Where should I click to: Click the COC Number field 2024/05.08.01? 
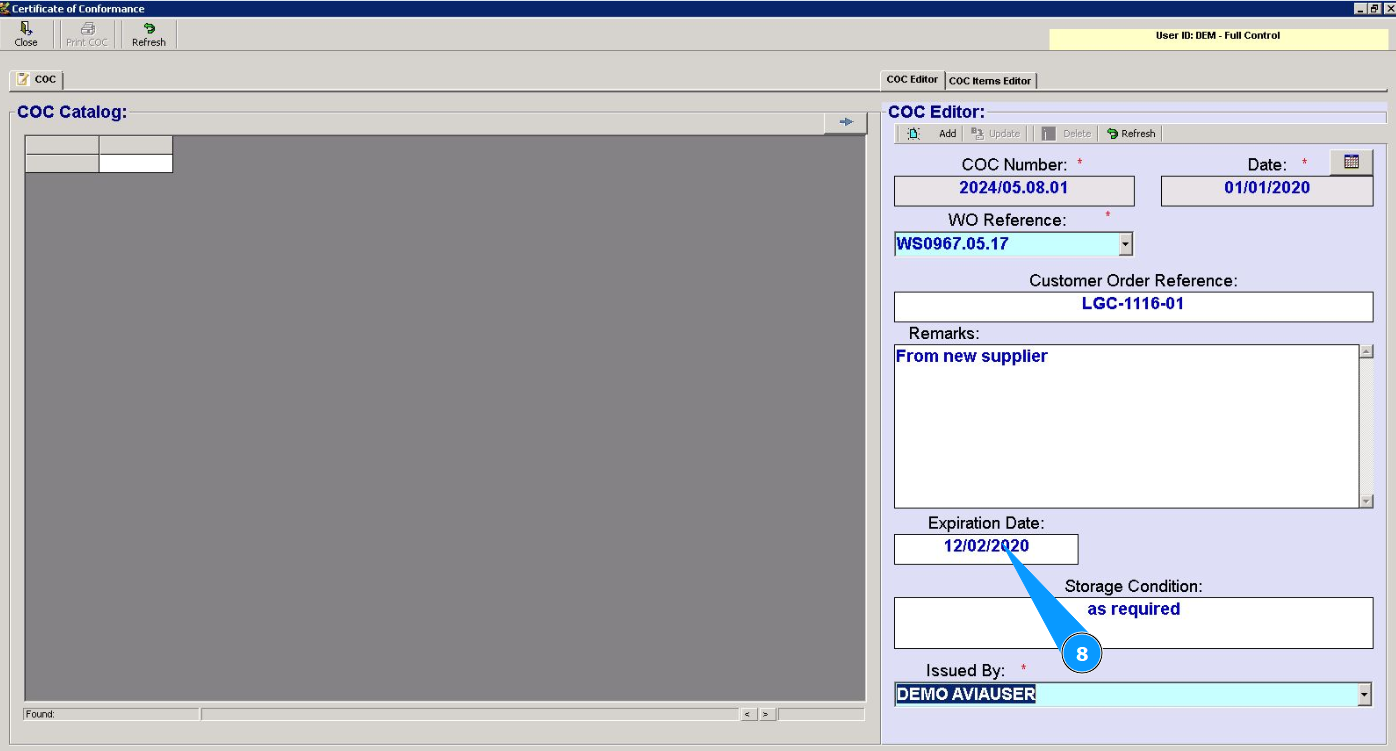pyautogui.click(x=1014, y=191)
